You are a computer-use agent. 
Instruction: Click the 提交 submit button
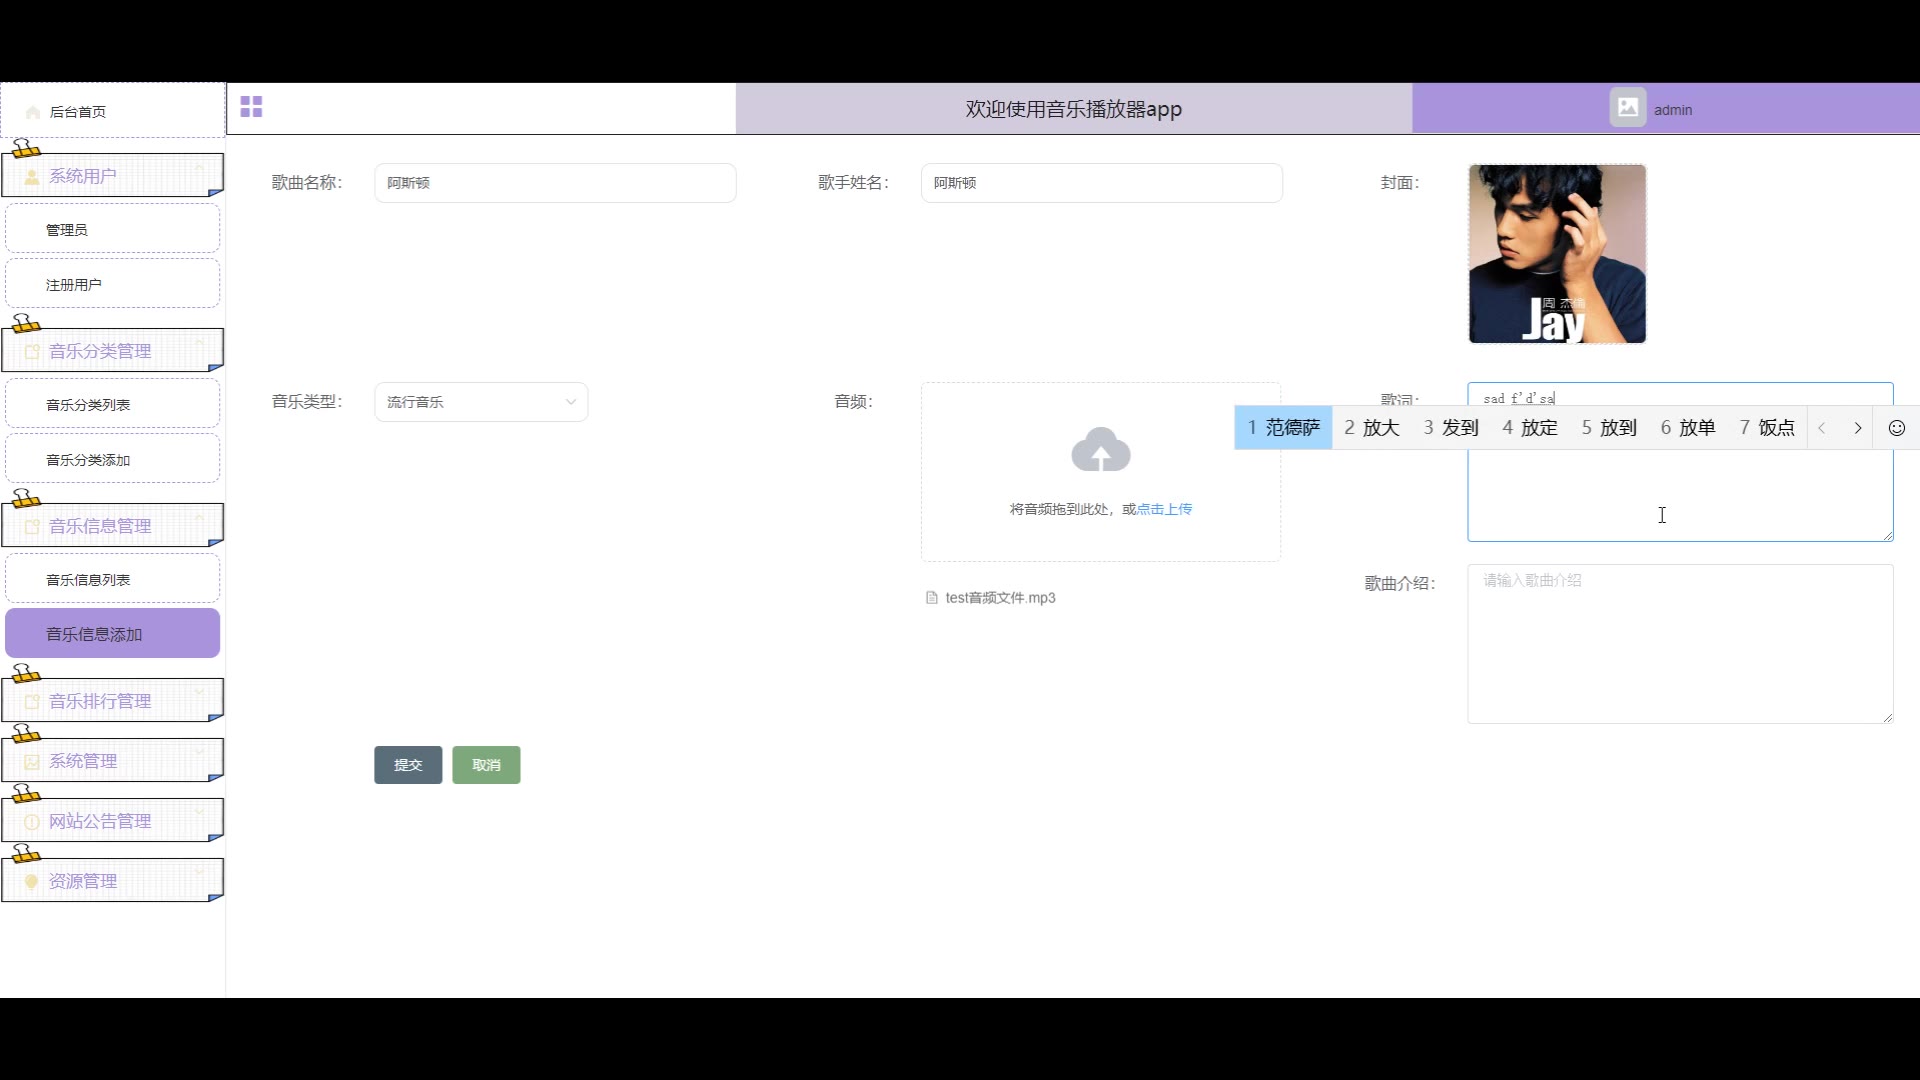click(x=408, y=765)
